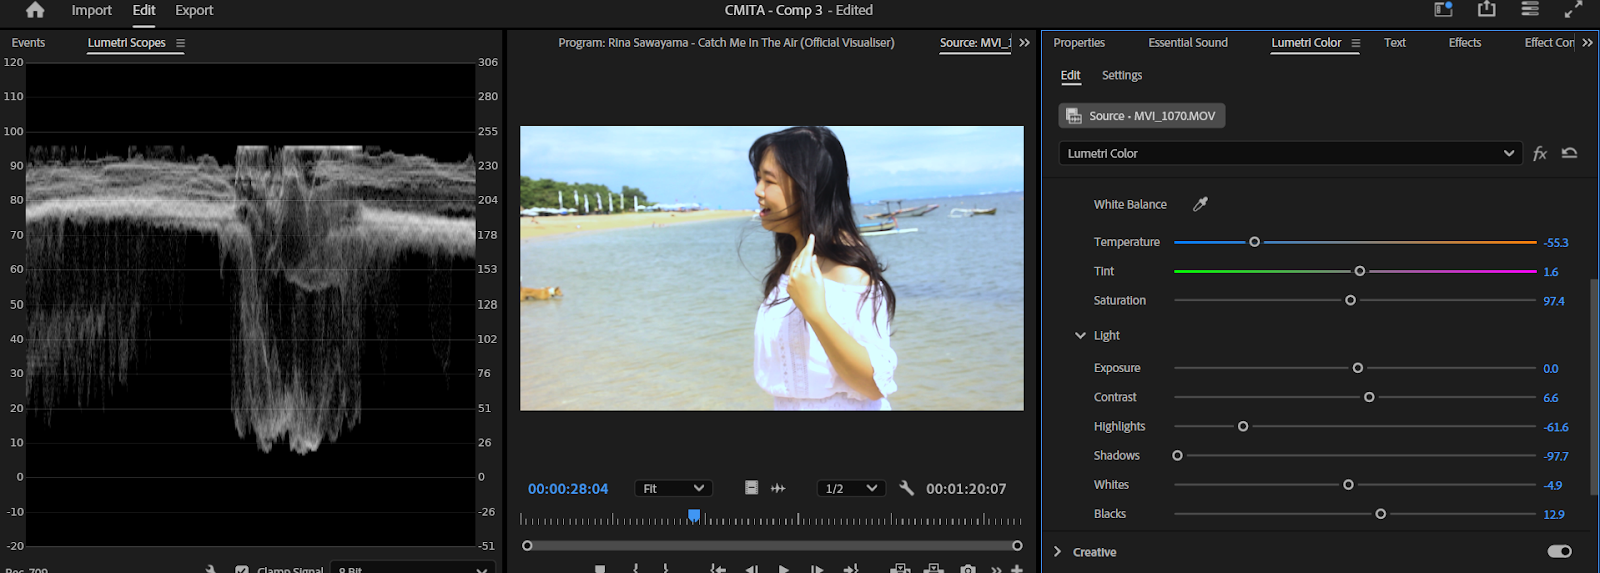
Task: Toggle the Creative section switch
Action: 1559,551
